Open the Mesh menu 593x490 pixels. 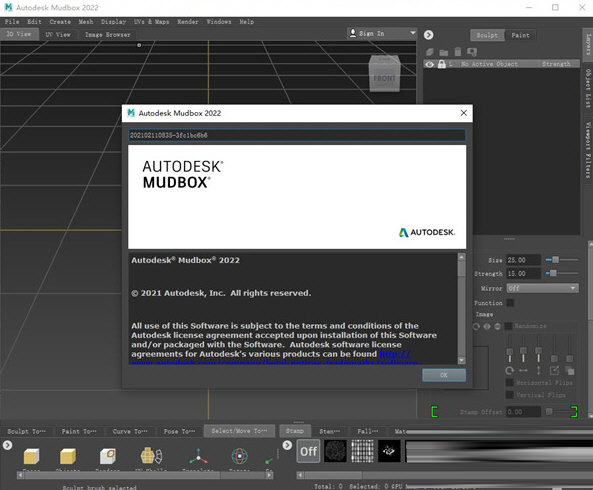tap(86, 22)
